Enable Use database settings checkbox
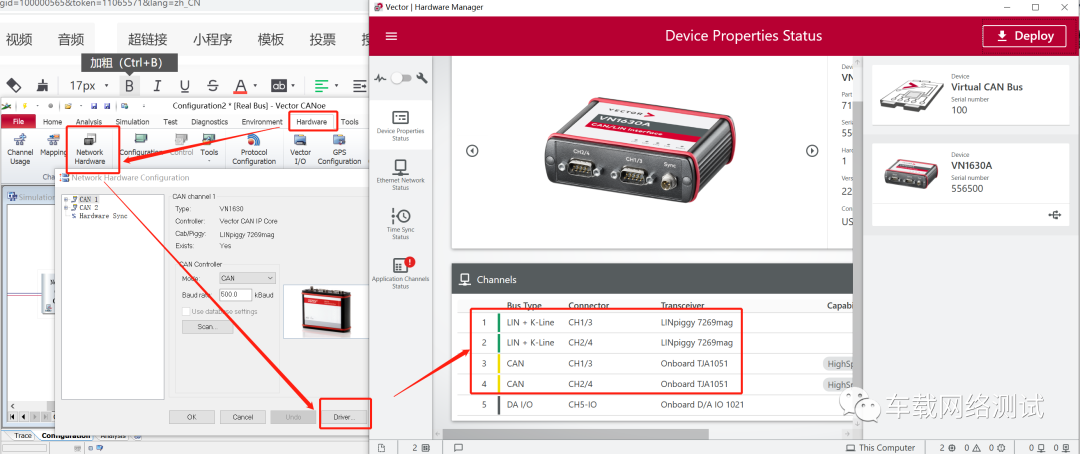Screen dimensions: 1080x454 pos(186,311)
